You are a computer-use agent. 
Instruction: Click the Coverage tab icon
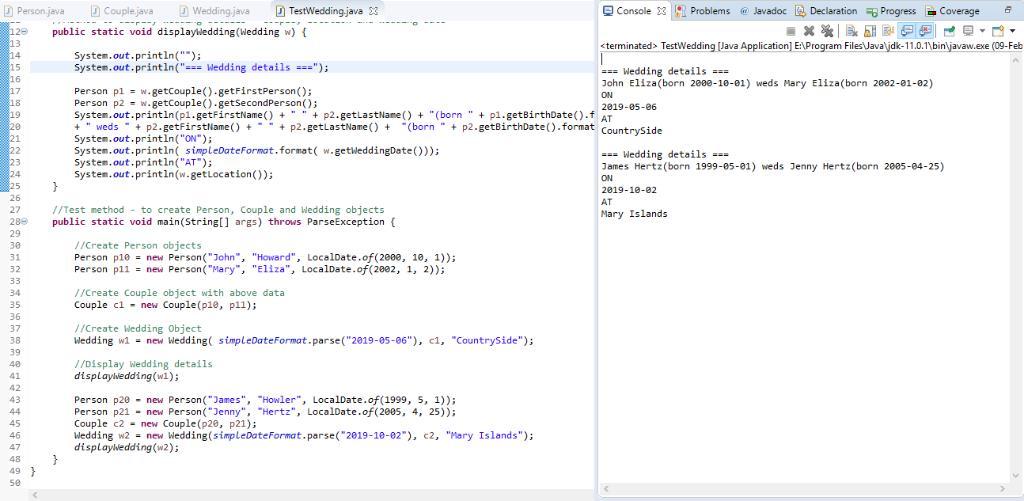point(930,11)
